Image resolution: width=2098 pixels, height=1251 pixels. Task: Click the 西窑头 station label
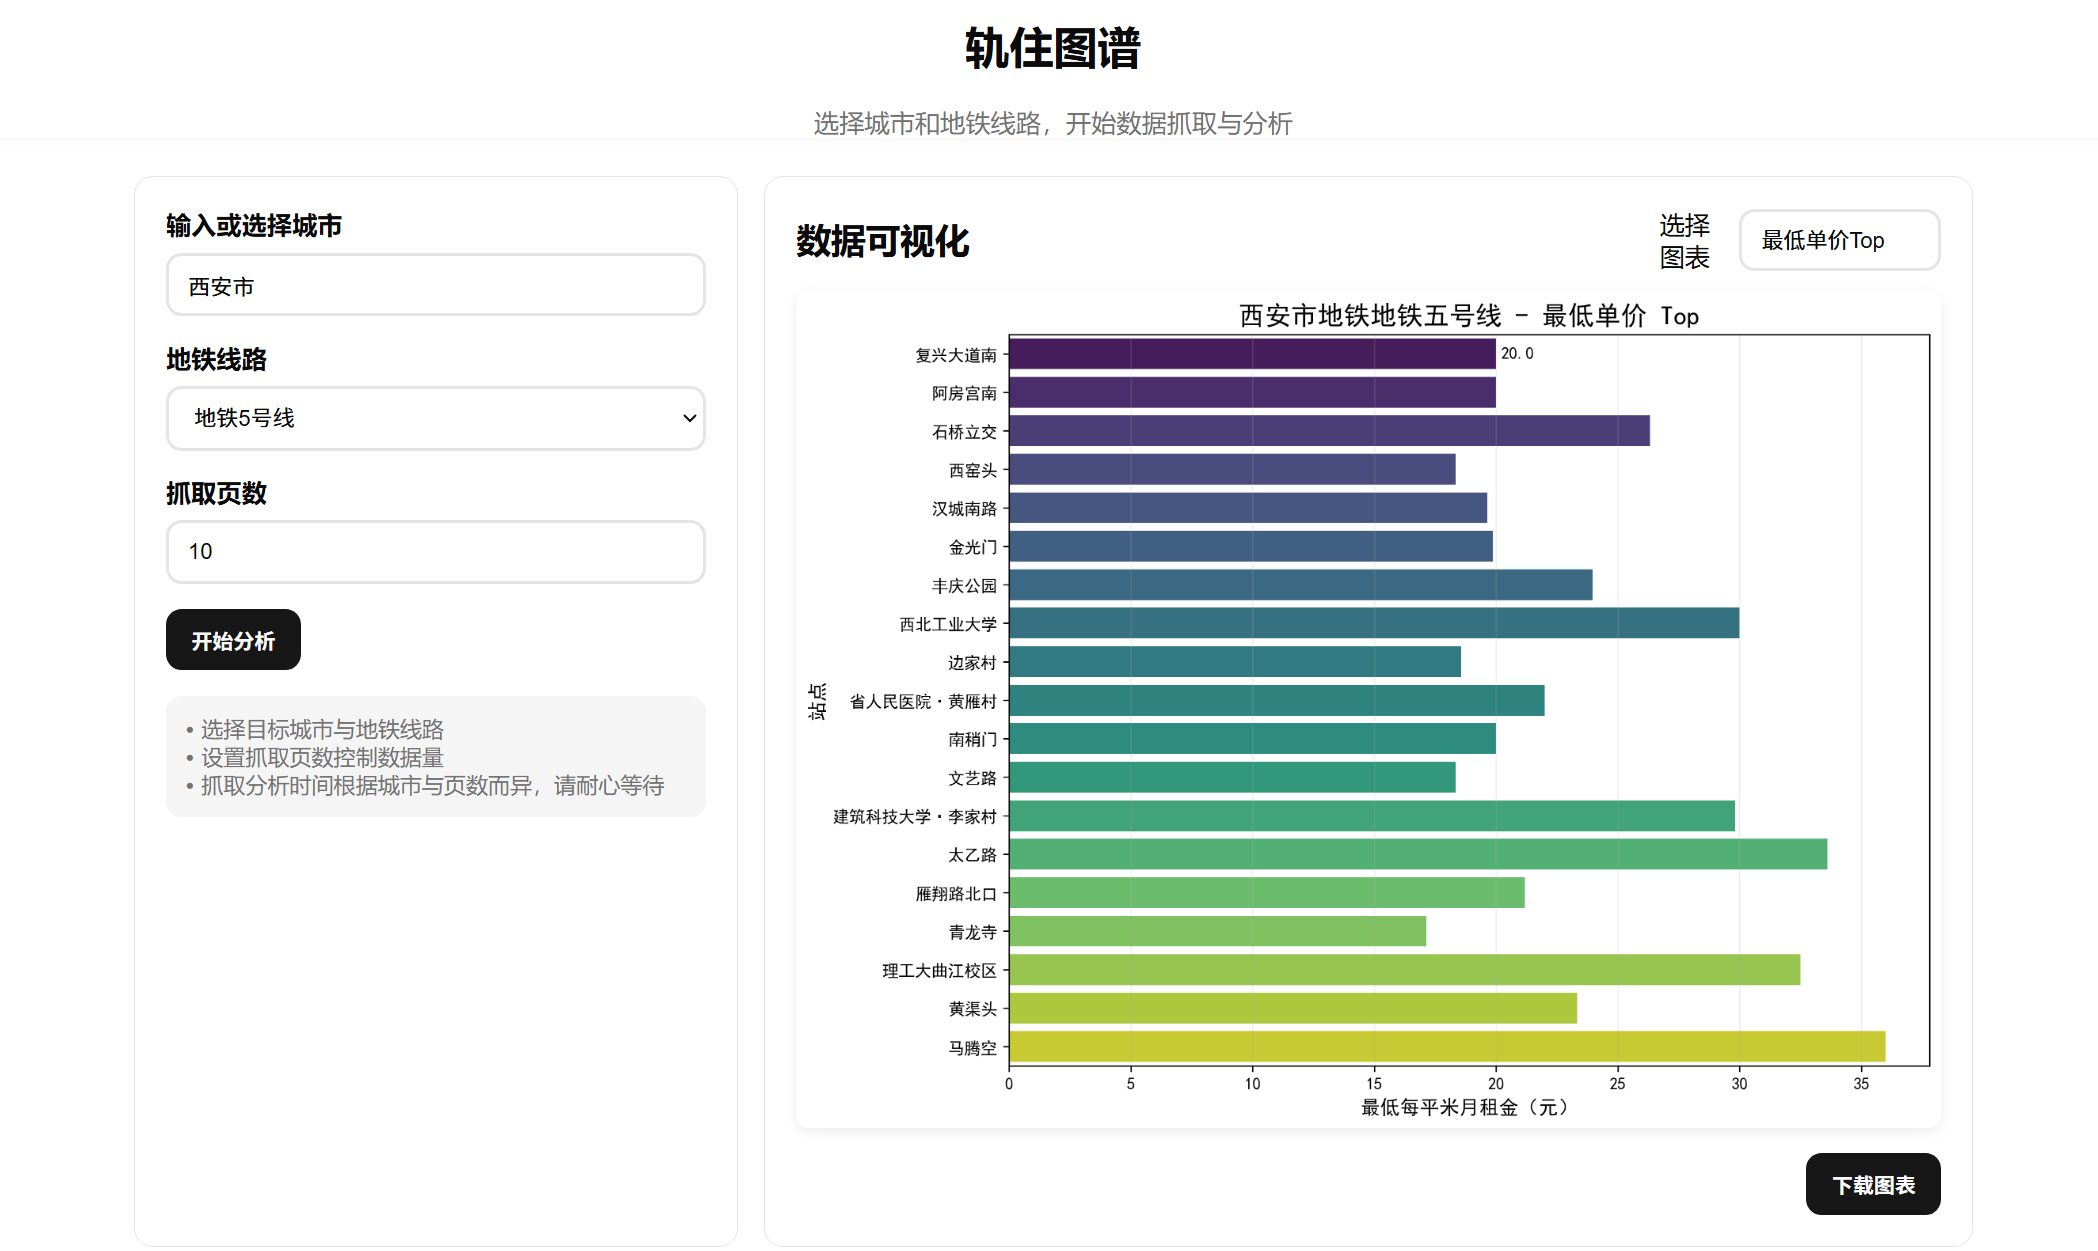click(x=972, y=471)
